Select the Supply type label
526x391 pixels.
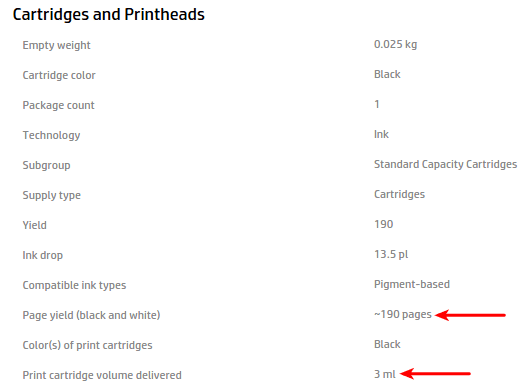coord(52,196)
